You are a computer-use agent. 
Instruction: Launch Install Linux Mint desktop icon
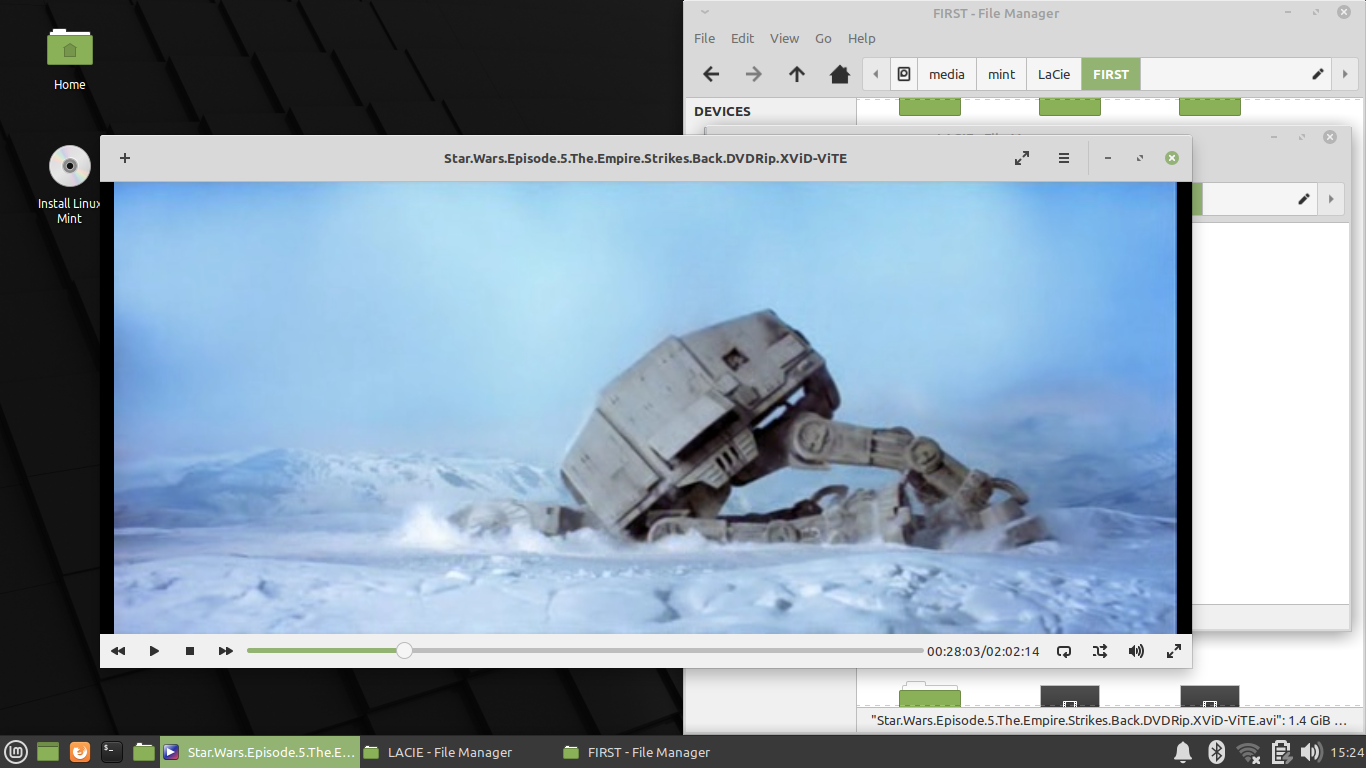point(70,184)
